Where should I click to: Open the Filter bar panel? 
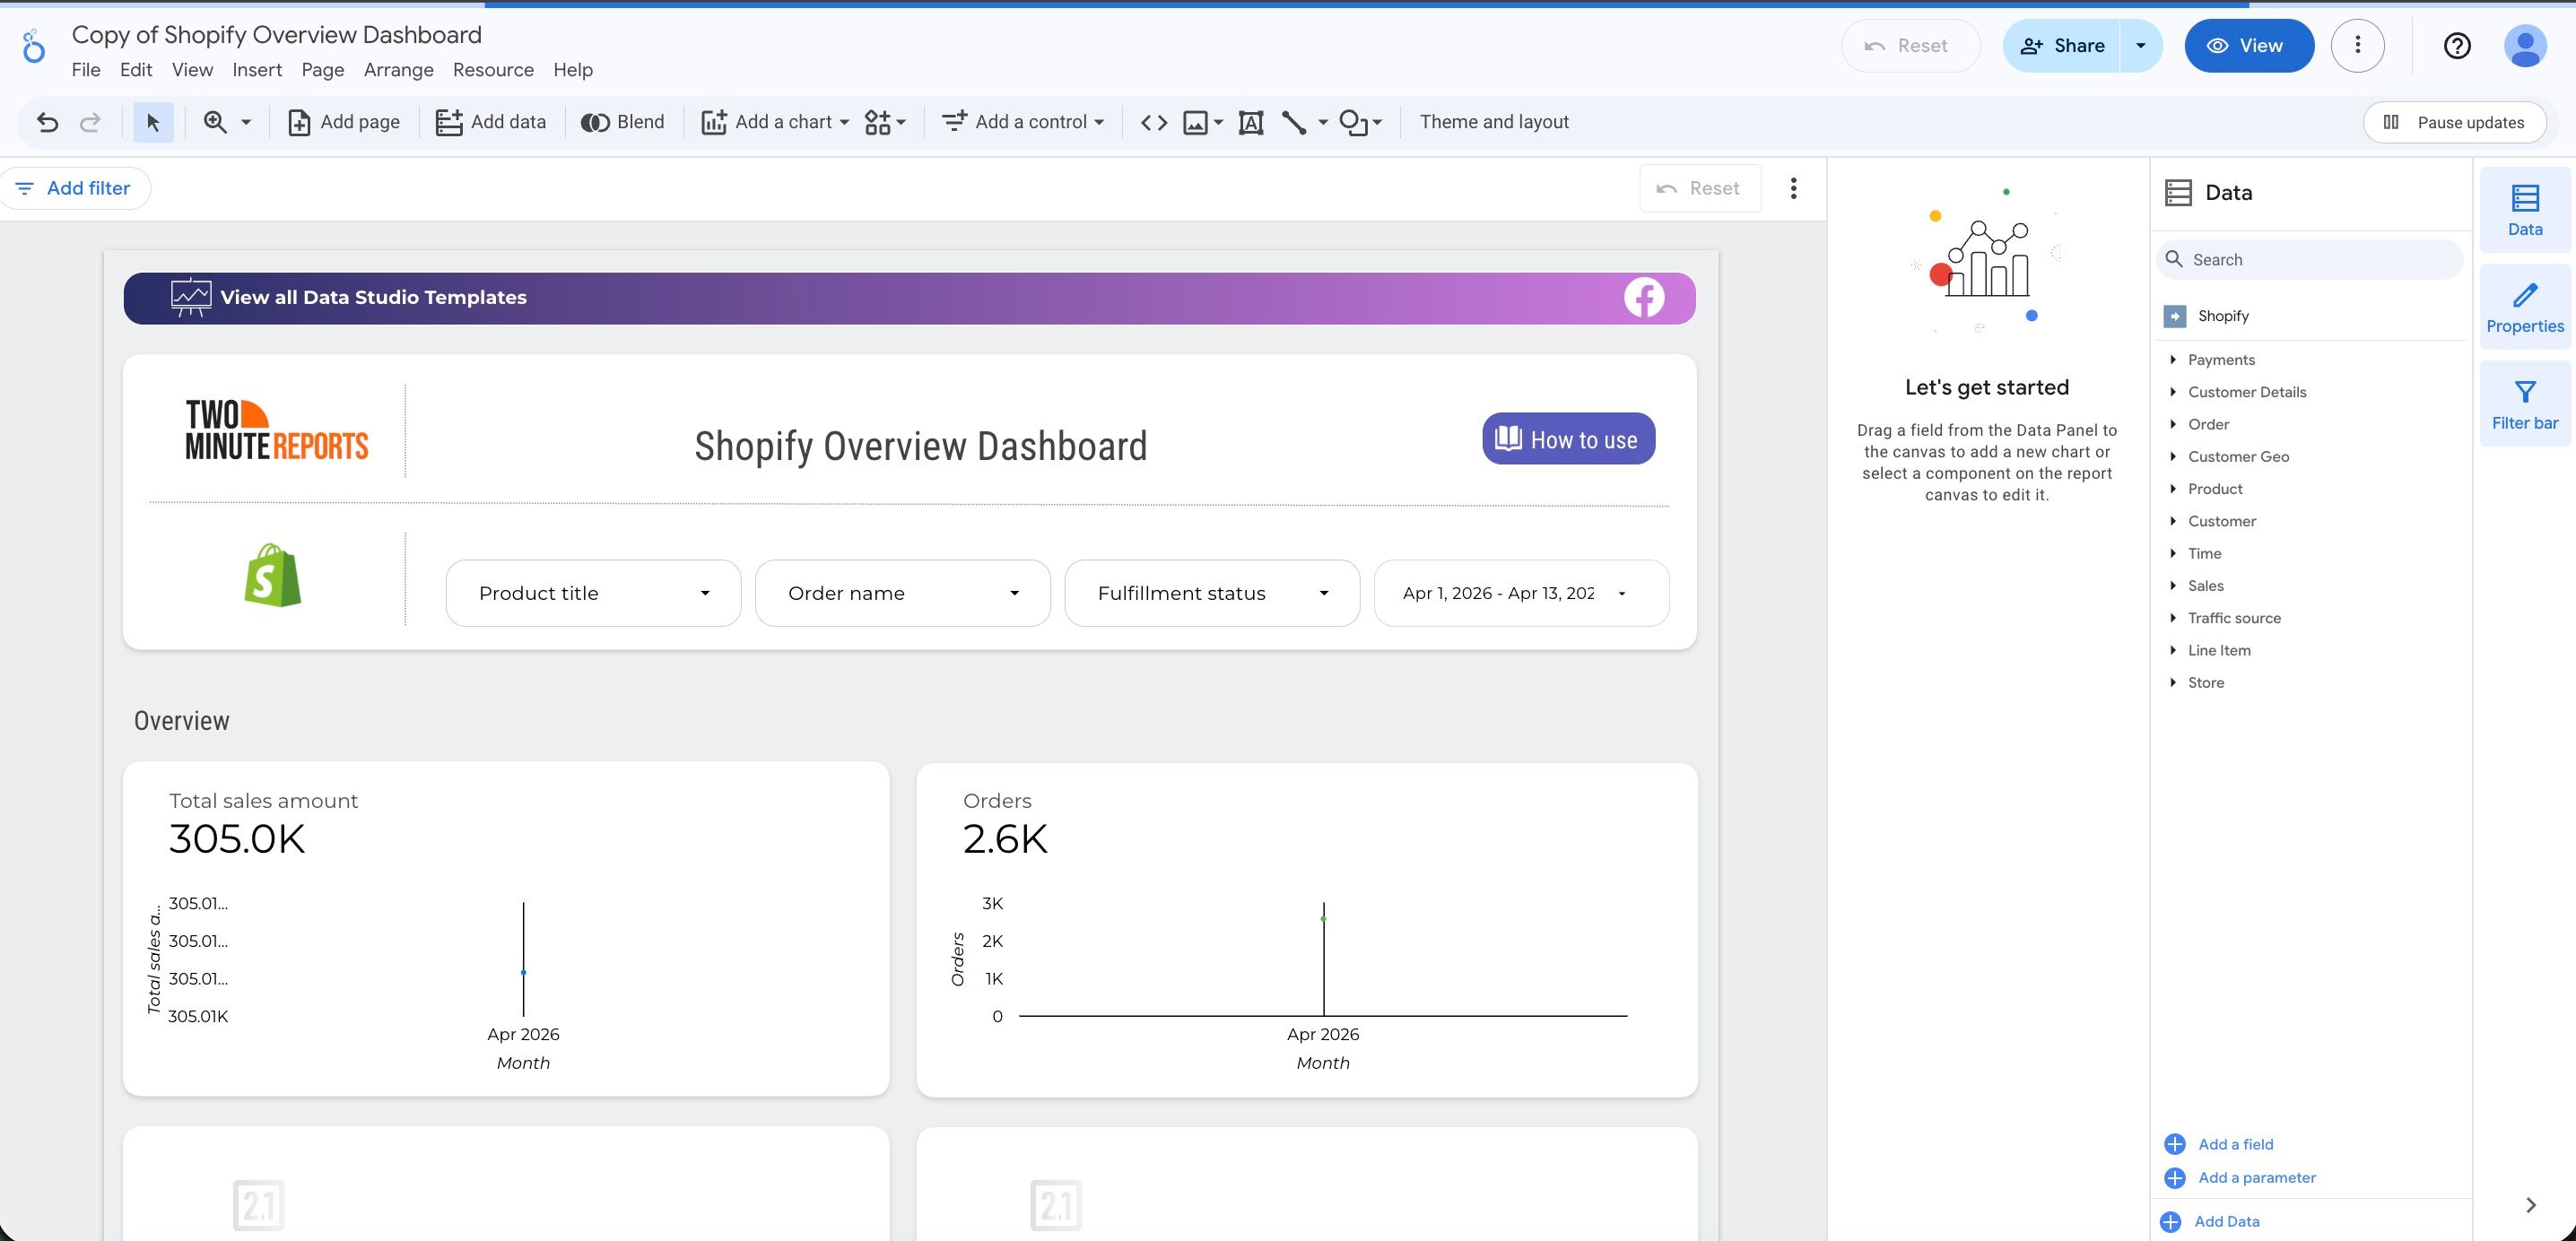[2524, 404]
